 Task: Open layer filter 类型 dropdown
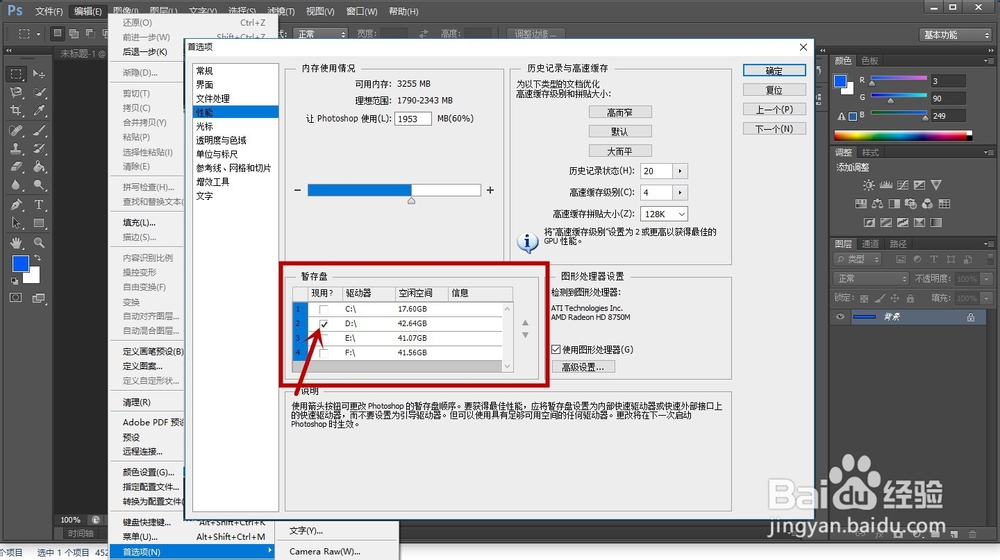point(857,260)
